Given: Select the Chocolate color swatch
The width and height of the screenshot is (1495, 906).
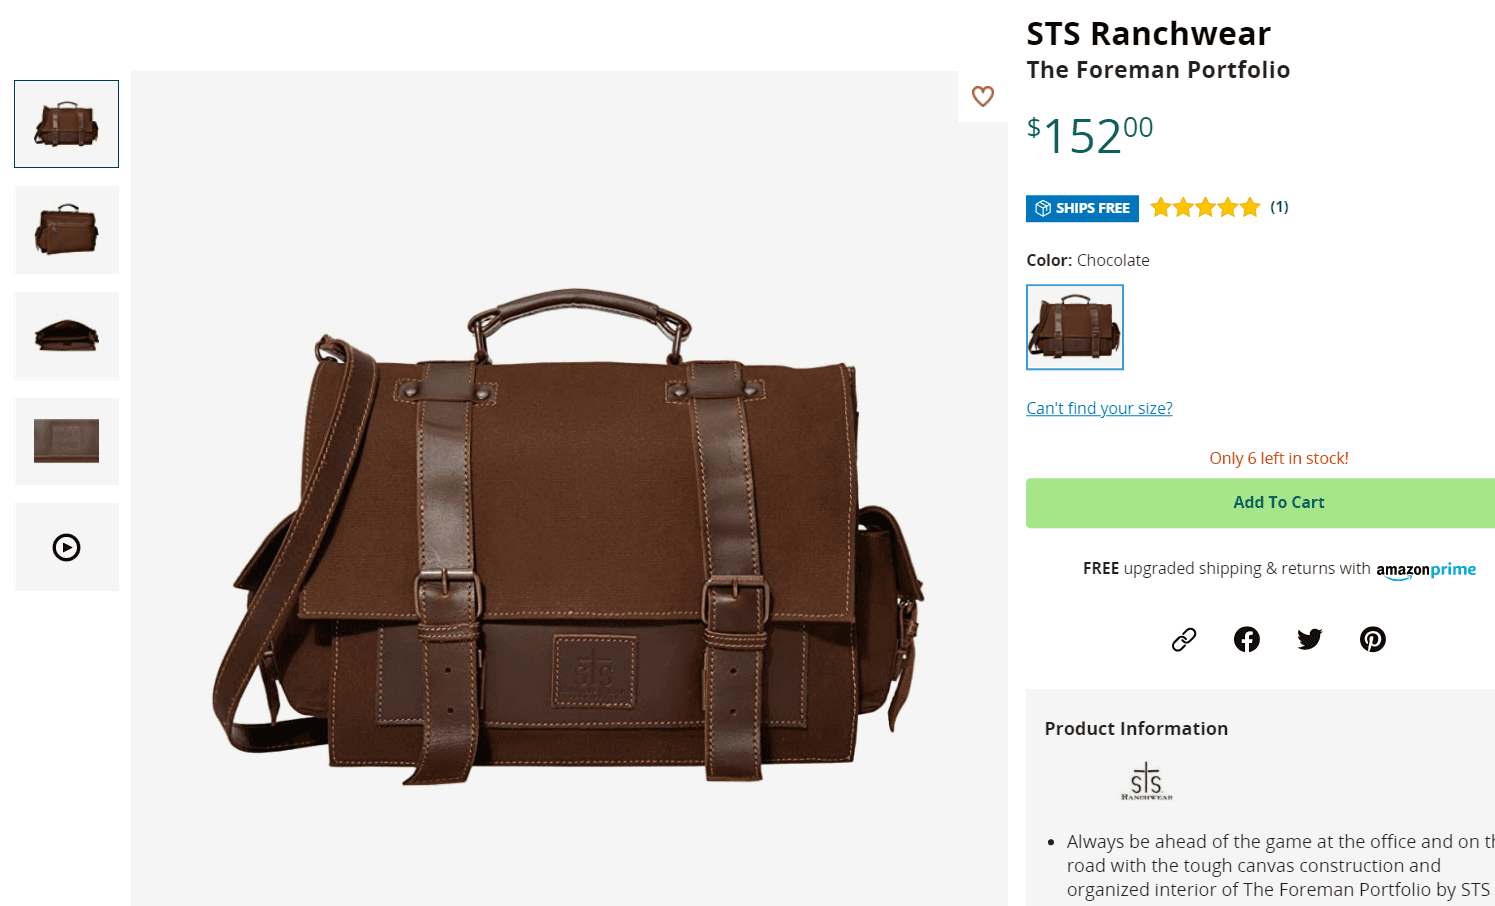Looking at the screenshot, I should pos(1075,327).
